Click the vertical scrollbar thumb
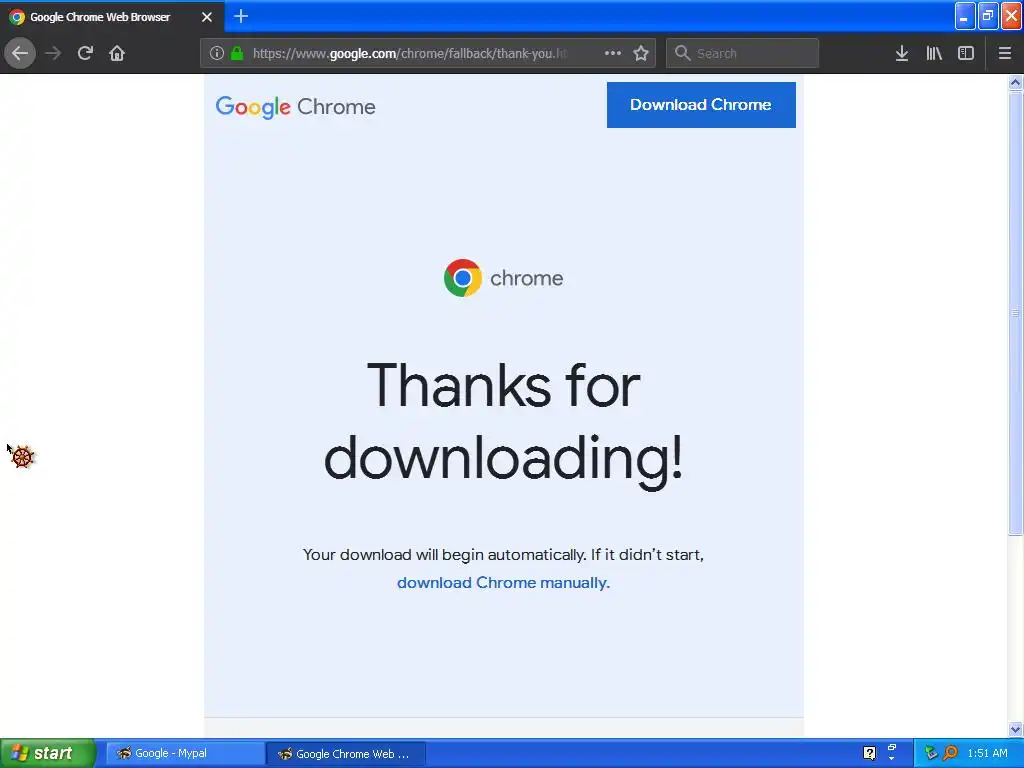Viewport: 1024px width, 768px height. pos(1015,313)
